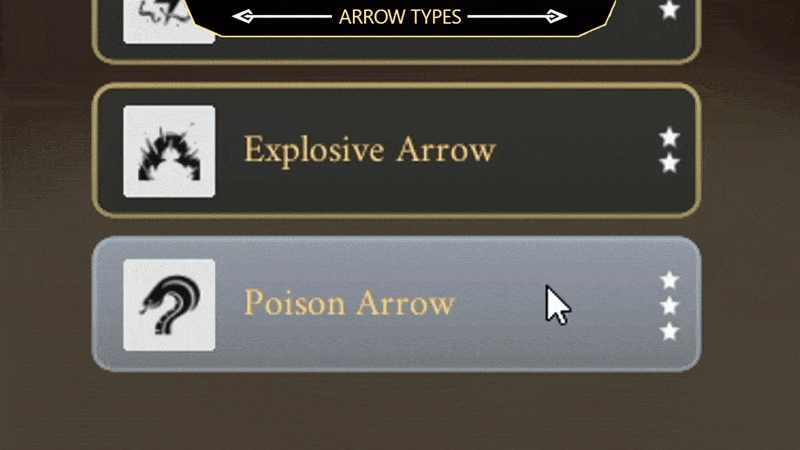Click the bottom star on Explosive Arrow
Screen dimensions: 800x450
669,163
